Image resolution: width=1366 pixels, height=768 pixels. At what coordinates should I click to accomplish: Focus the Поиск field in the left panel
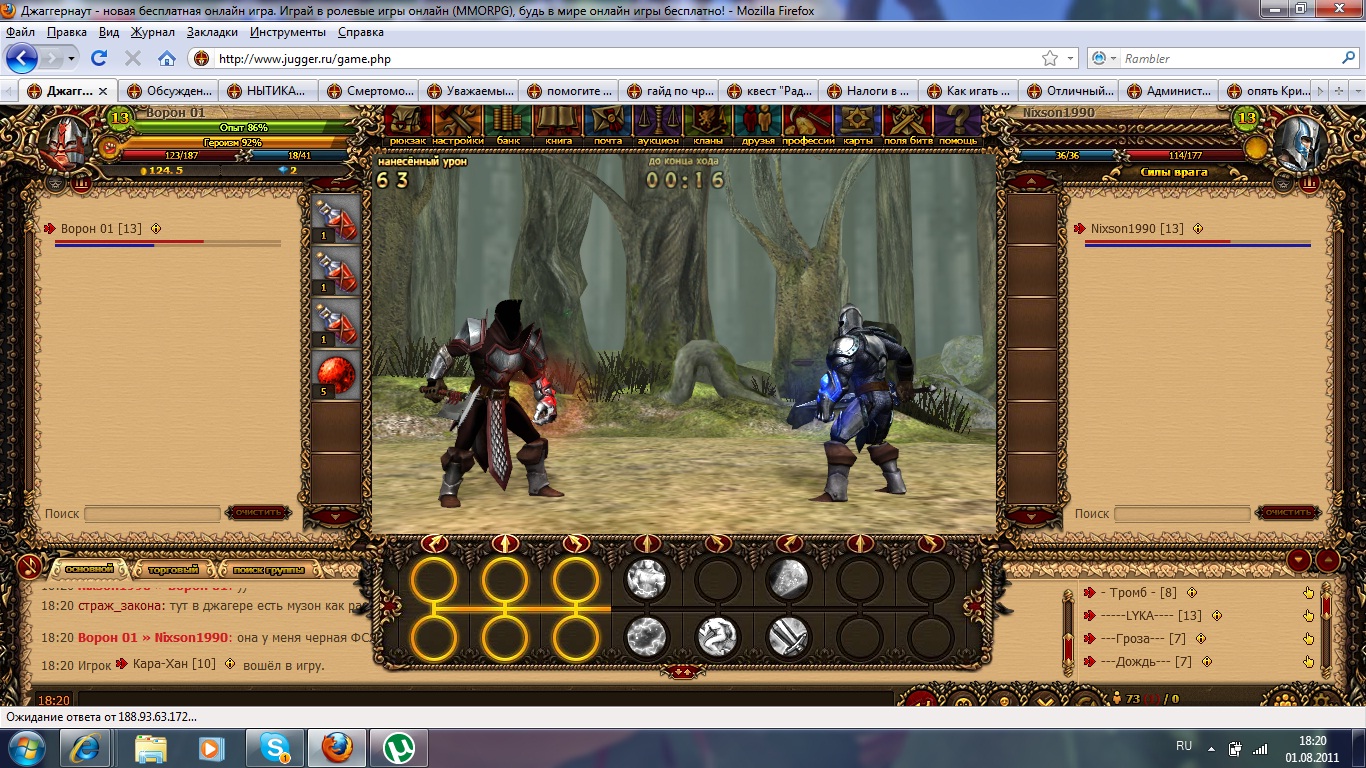point(152,514)
